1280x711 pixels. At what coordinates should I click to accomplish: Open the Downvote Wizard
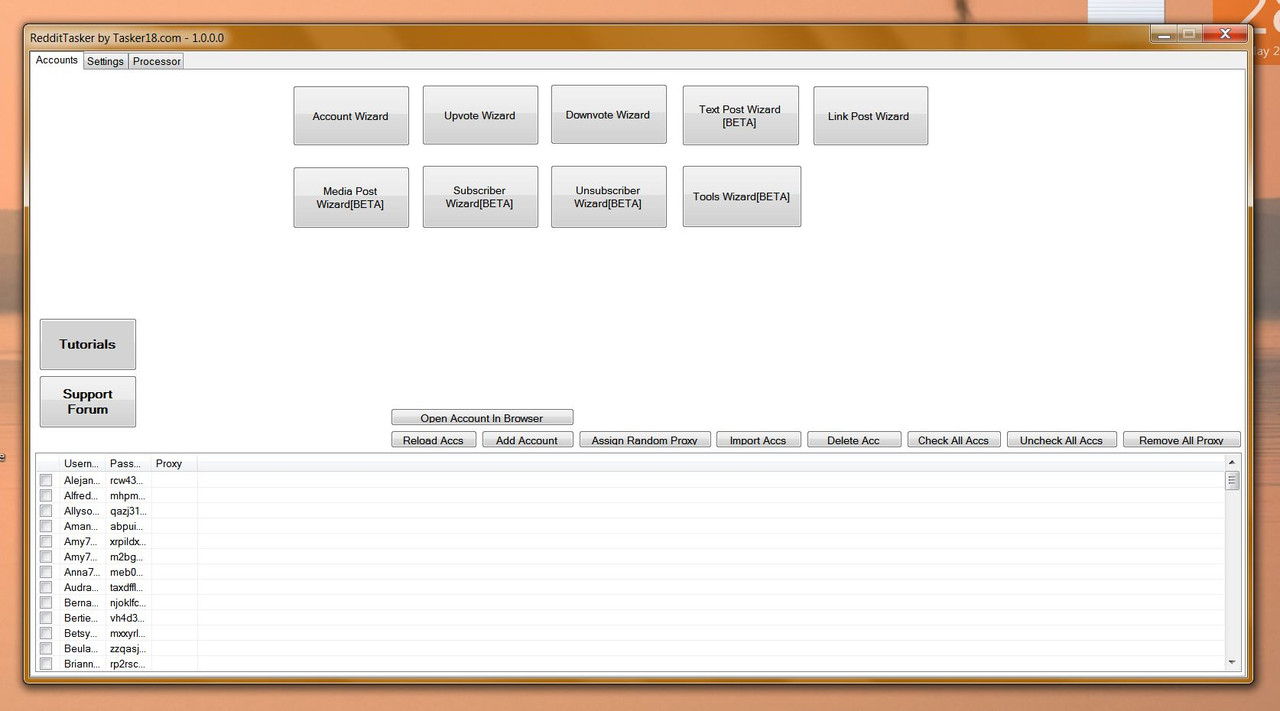(608, 114)
